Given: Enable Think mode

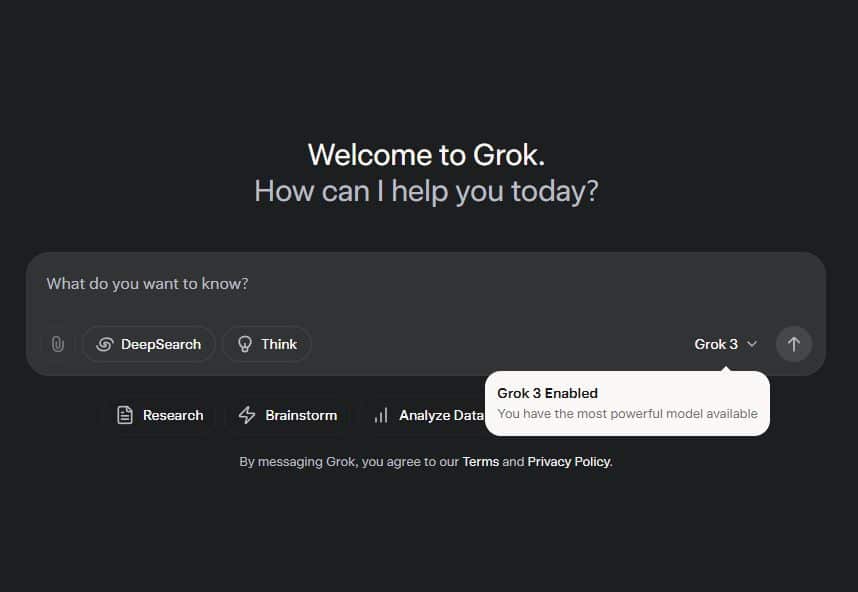Looking at the screenshot, I should 267,344.
